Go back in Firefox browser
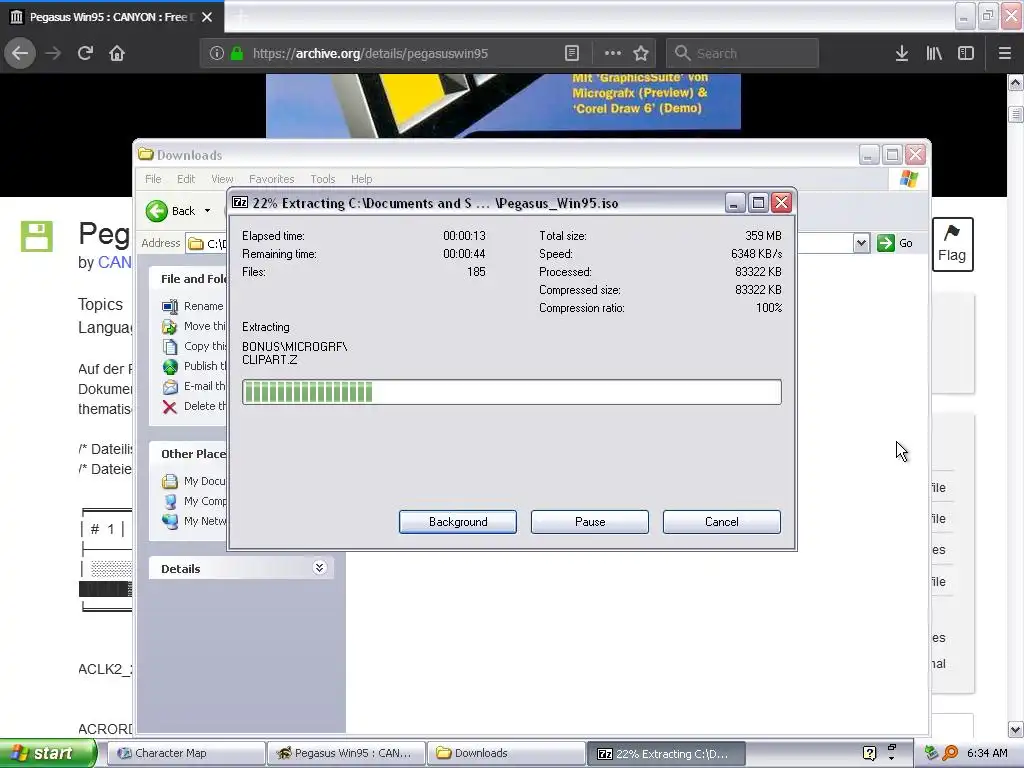 pos(20,53)
